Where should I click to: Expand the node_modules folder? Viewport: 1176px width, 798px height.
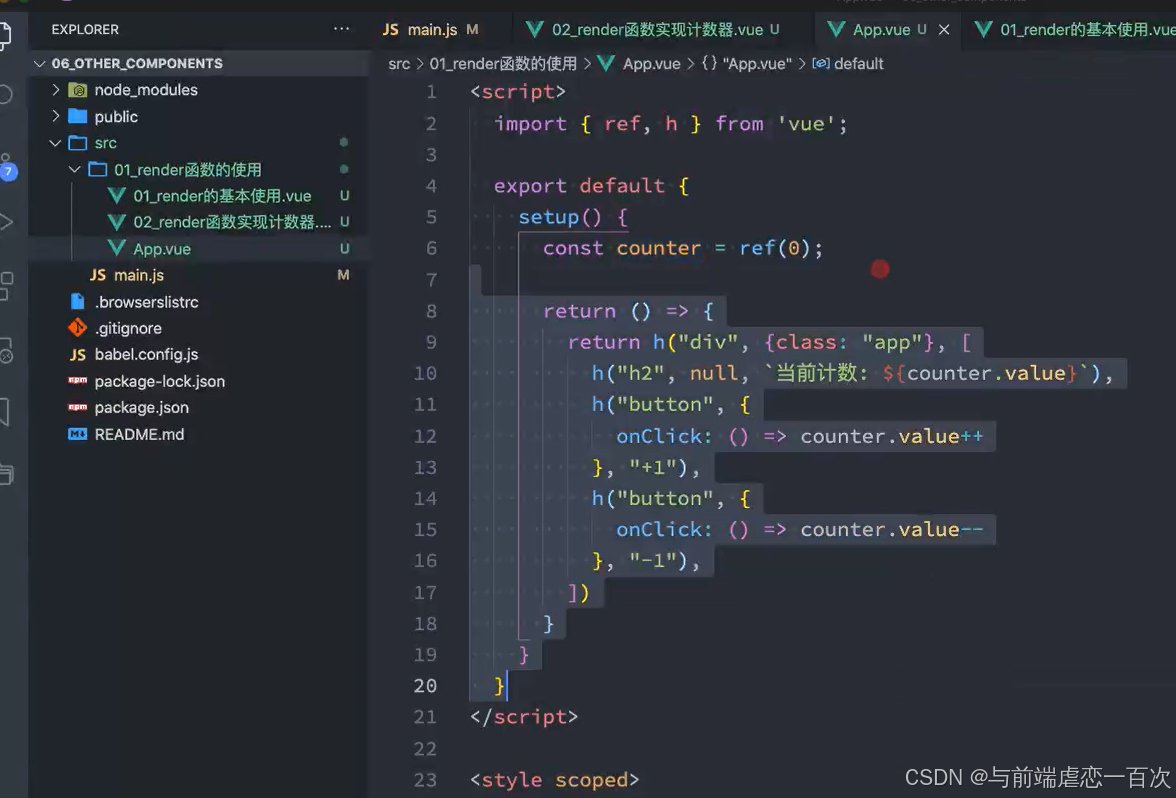[x=56, y=90]
